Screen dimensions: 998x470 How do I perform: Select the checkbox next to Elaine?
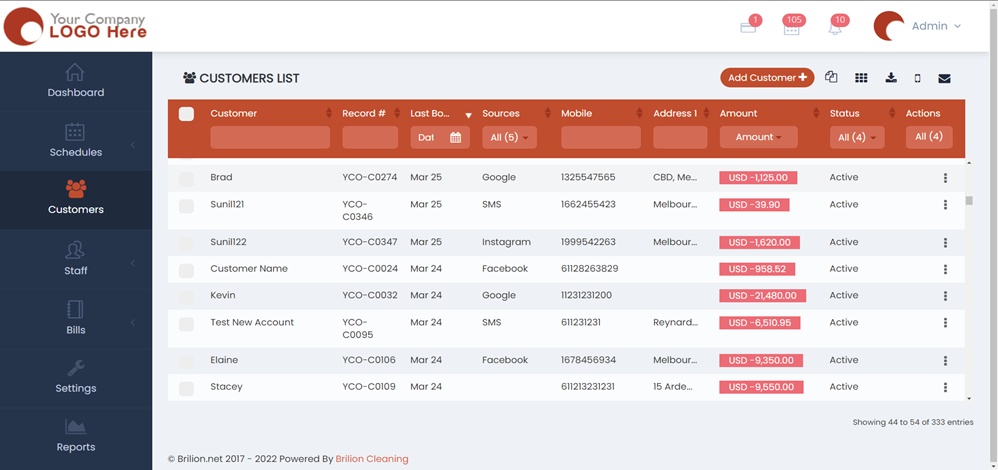click(x=186, y=361)
